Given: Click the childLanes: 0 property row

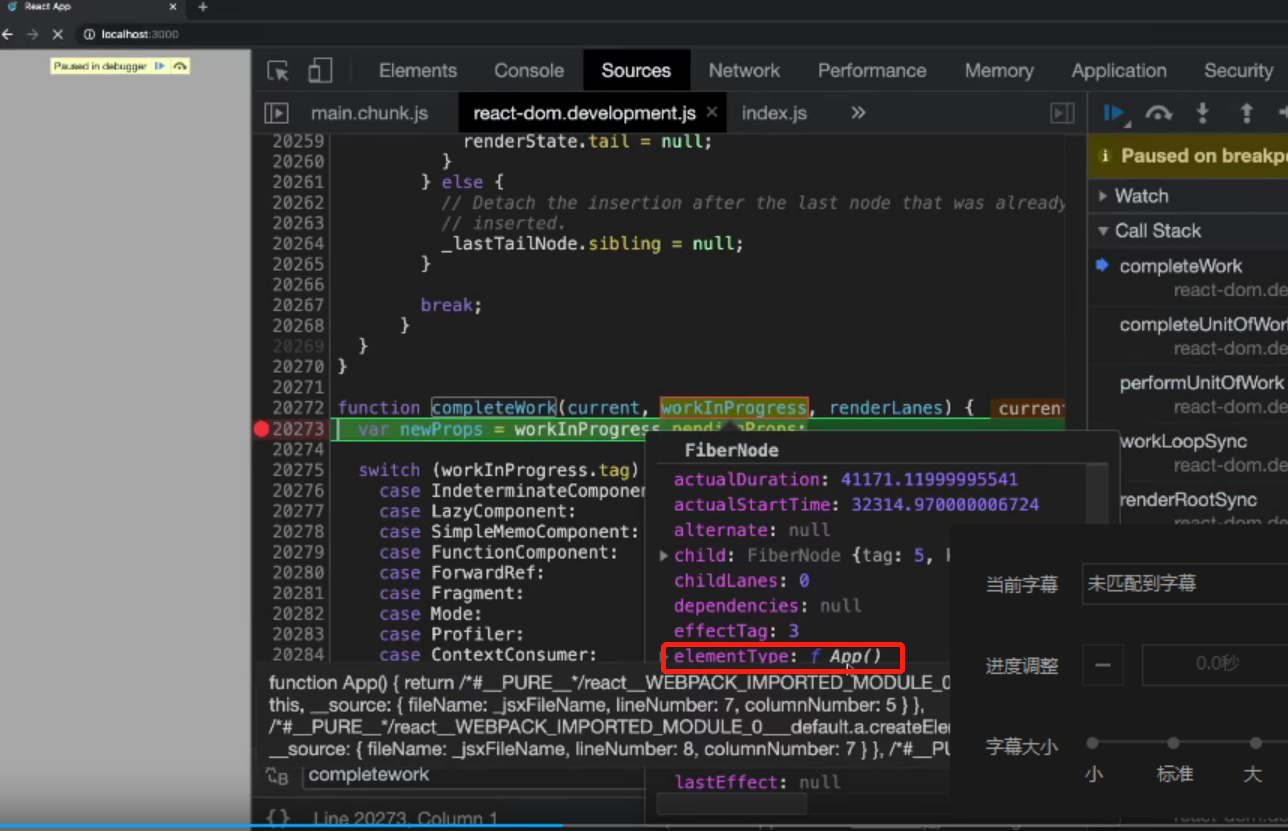Looking at the screenshot, I should click(x=742, y=581).
